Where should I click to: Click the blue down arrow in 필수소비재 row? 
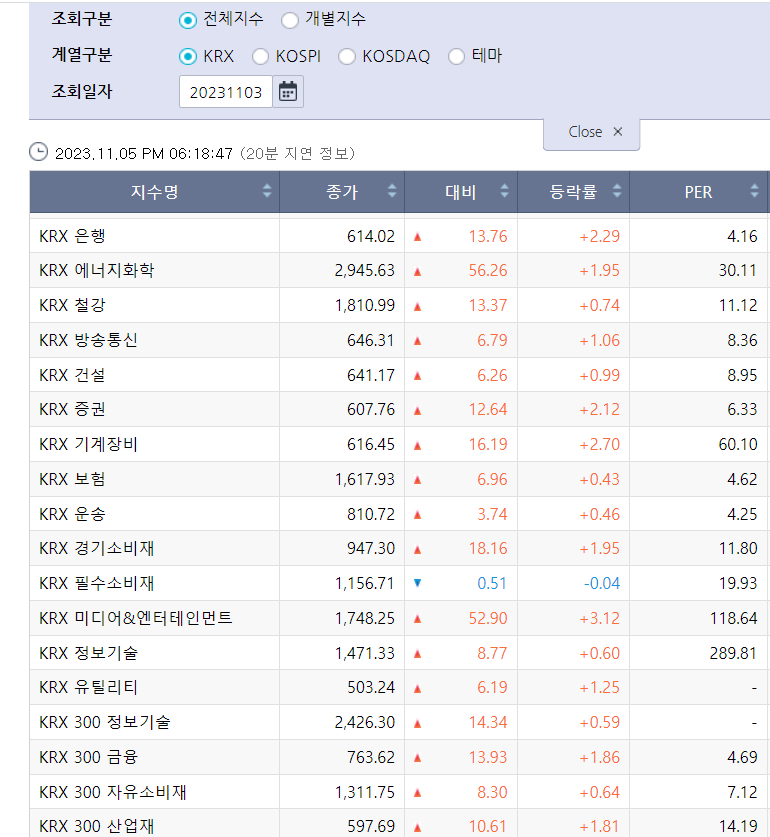tap(418, 583)
